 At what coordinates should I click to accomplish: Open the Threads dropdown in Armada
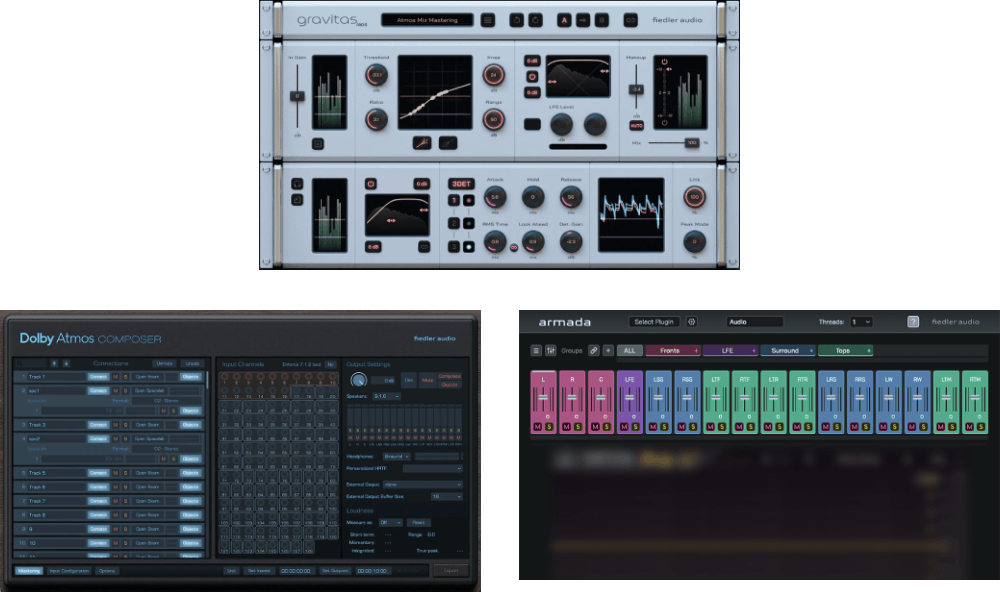[861, 322]
